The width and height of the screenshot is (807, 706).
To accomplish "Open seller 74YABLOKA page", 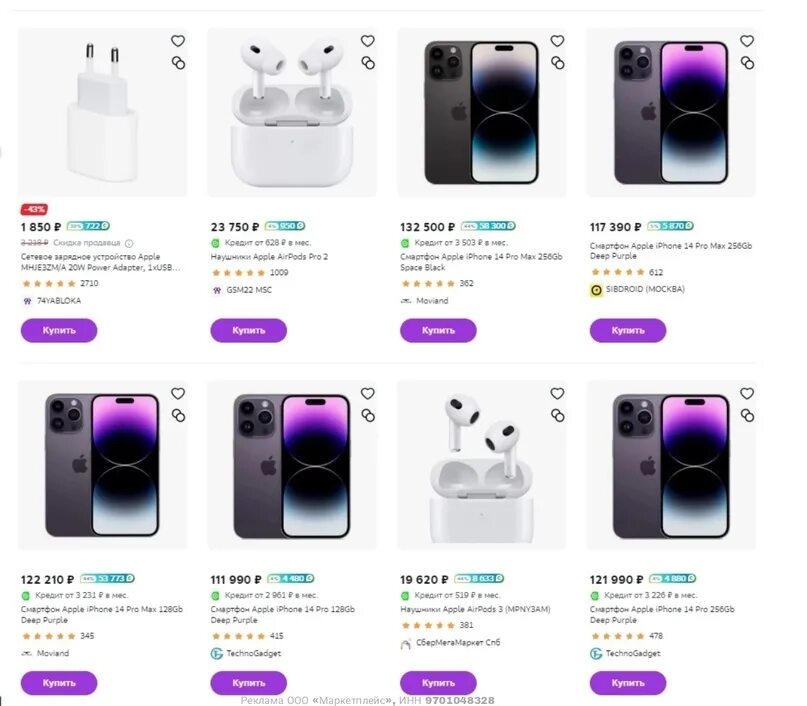I will [x=59, y=300].
